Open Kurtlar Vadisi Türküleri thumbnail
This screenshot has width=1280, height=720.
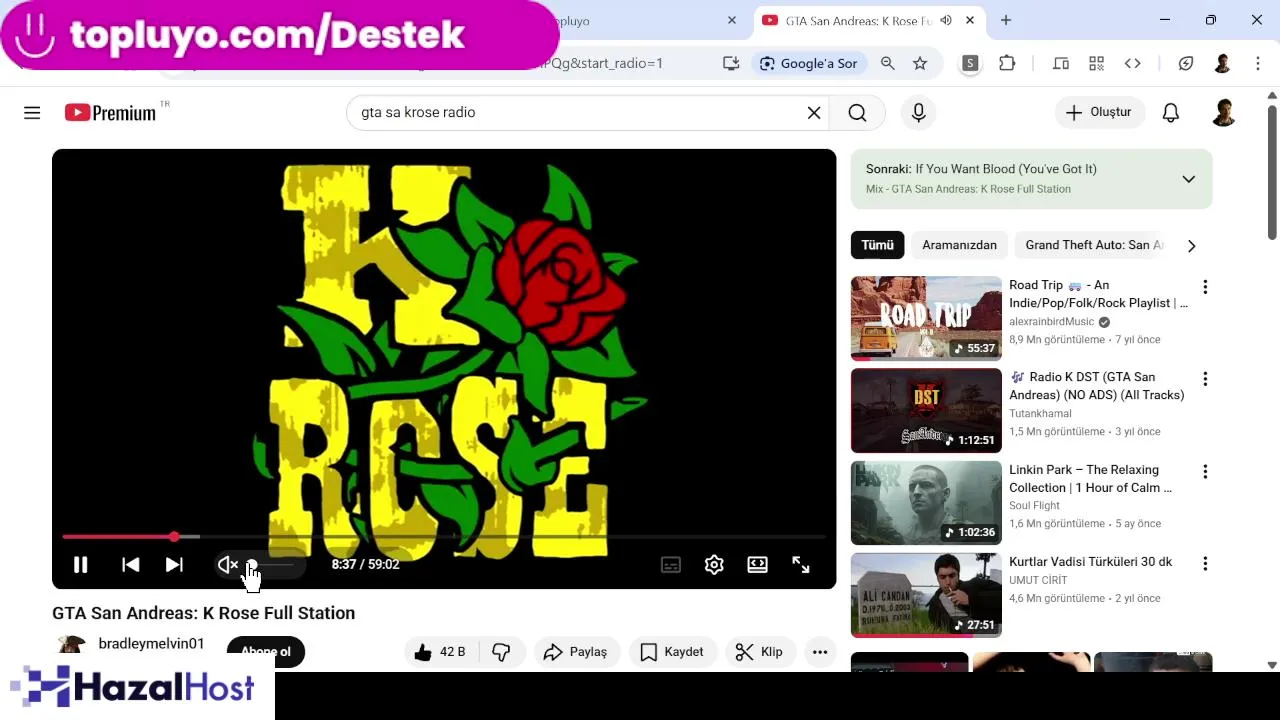click(x=926, y=595)
